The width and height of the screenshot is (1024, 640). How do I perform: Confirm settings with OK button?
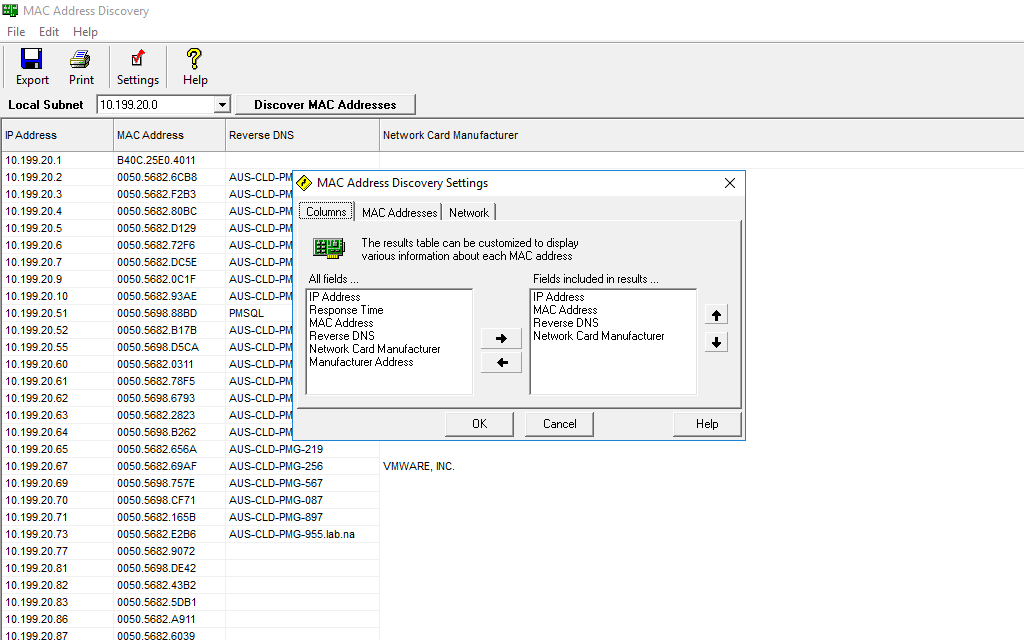click(479, 424)
